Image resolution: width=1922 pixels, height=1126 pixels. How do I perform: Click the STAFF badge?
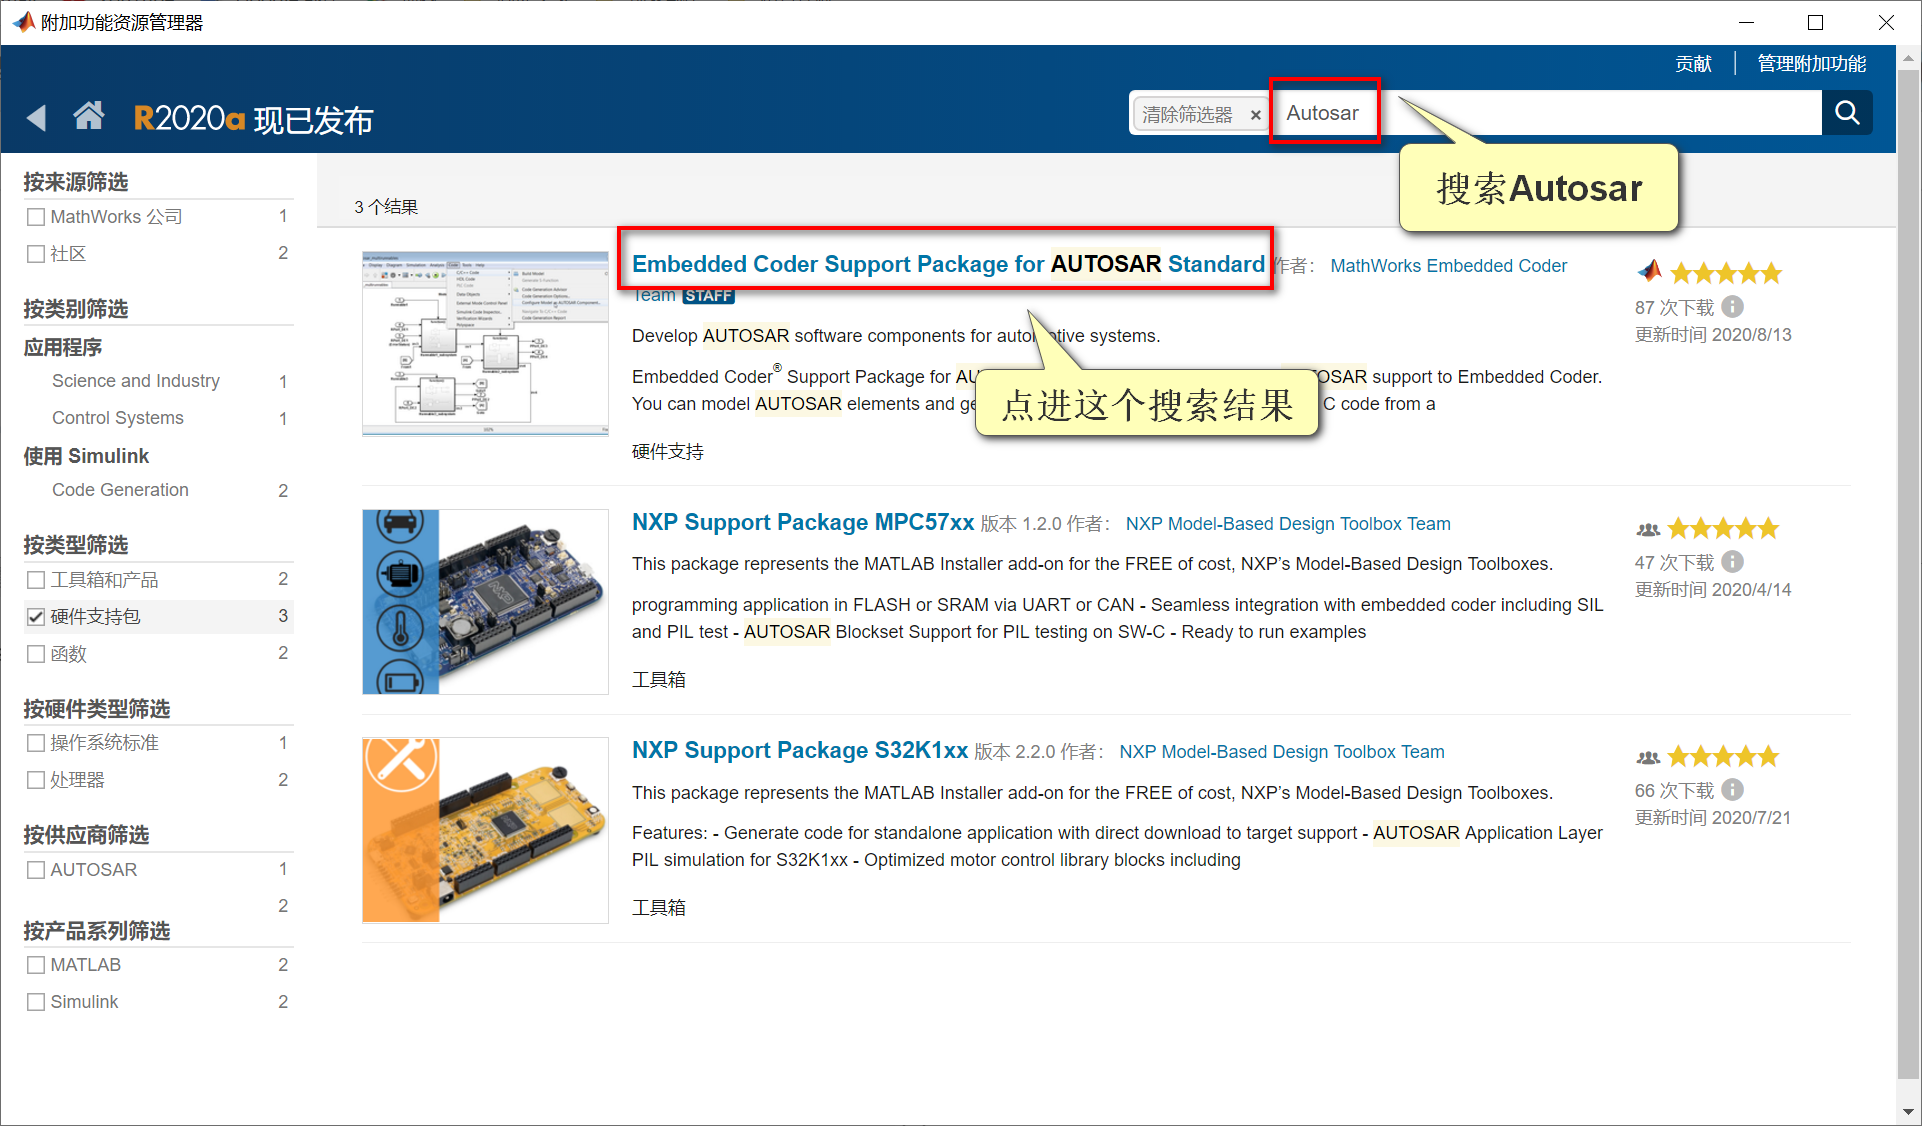click(x=708, y=296)
